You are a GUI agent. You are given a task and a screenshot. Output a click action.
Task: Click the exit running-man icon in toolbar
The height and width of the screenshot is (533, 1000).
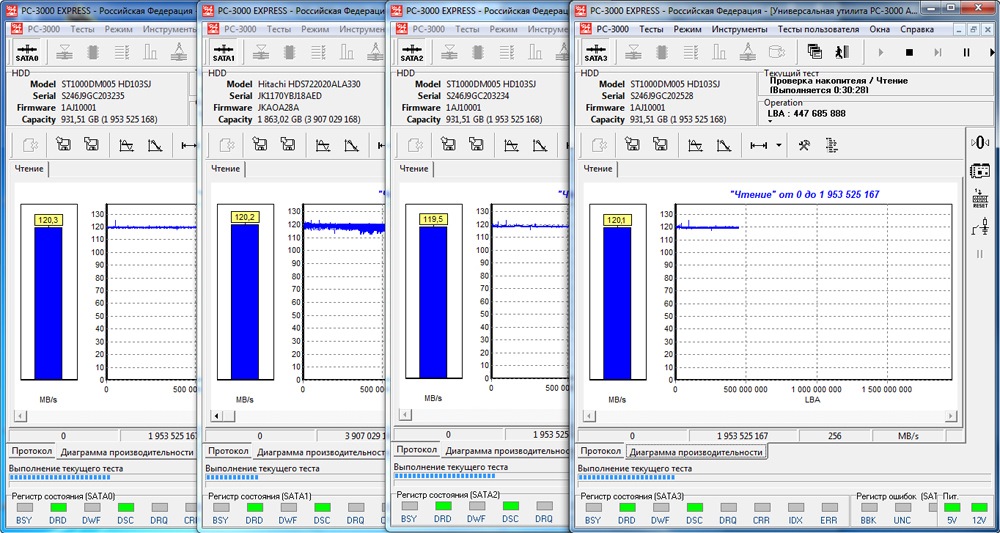pos(843,52)
